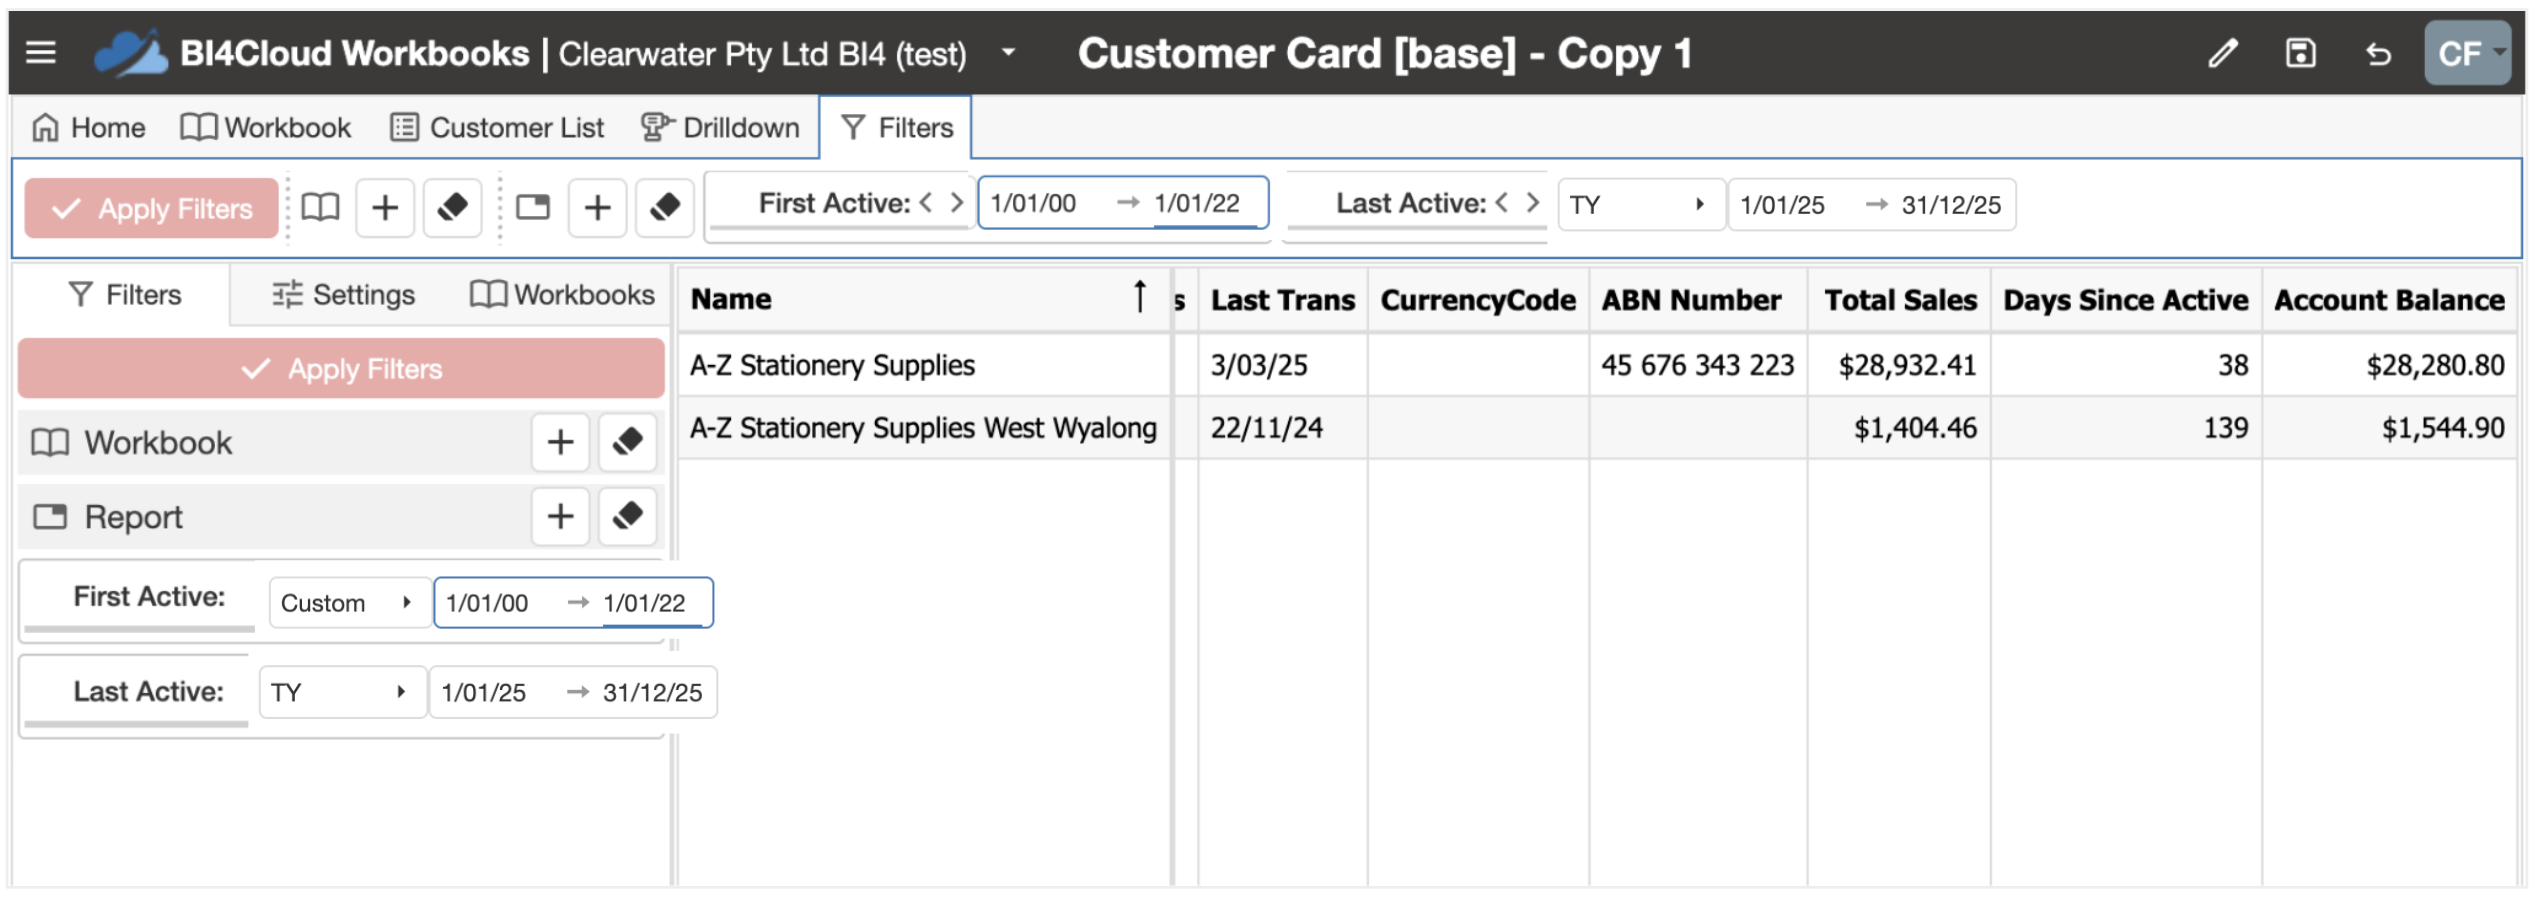Click the account balance $1,544.90
Viewport: 2538px width, 900px height.
tap(2443, 428)
